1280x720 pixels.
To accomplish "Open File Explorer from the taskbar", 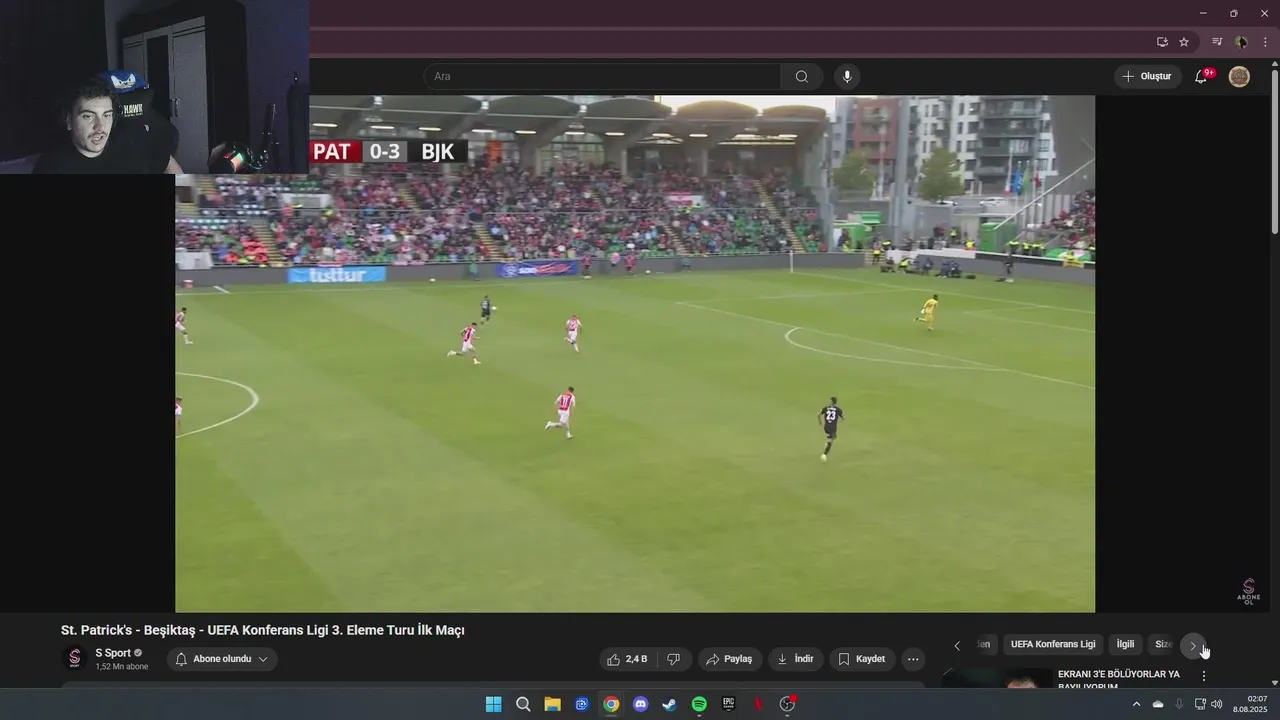I will (552, 704).
